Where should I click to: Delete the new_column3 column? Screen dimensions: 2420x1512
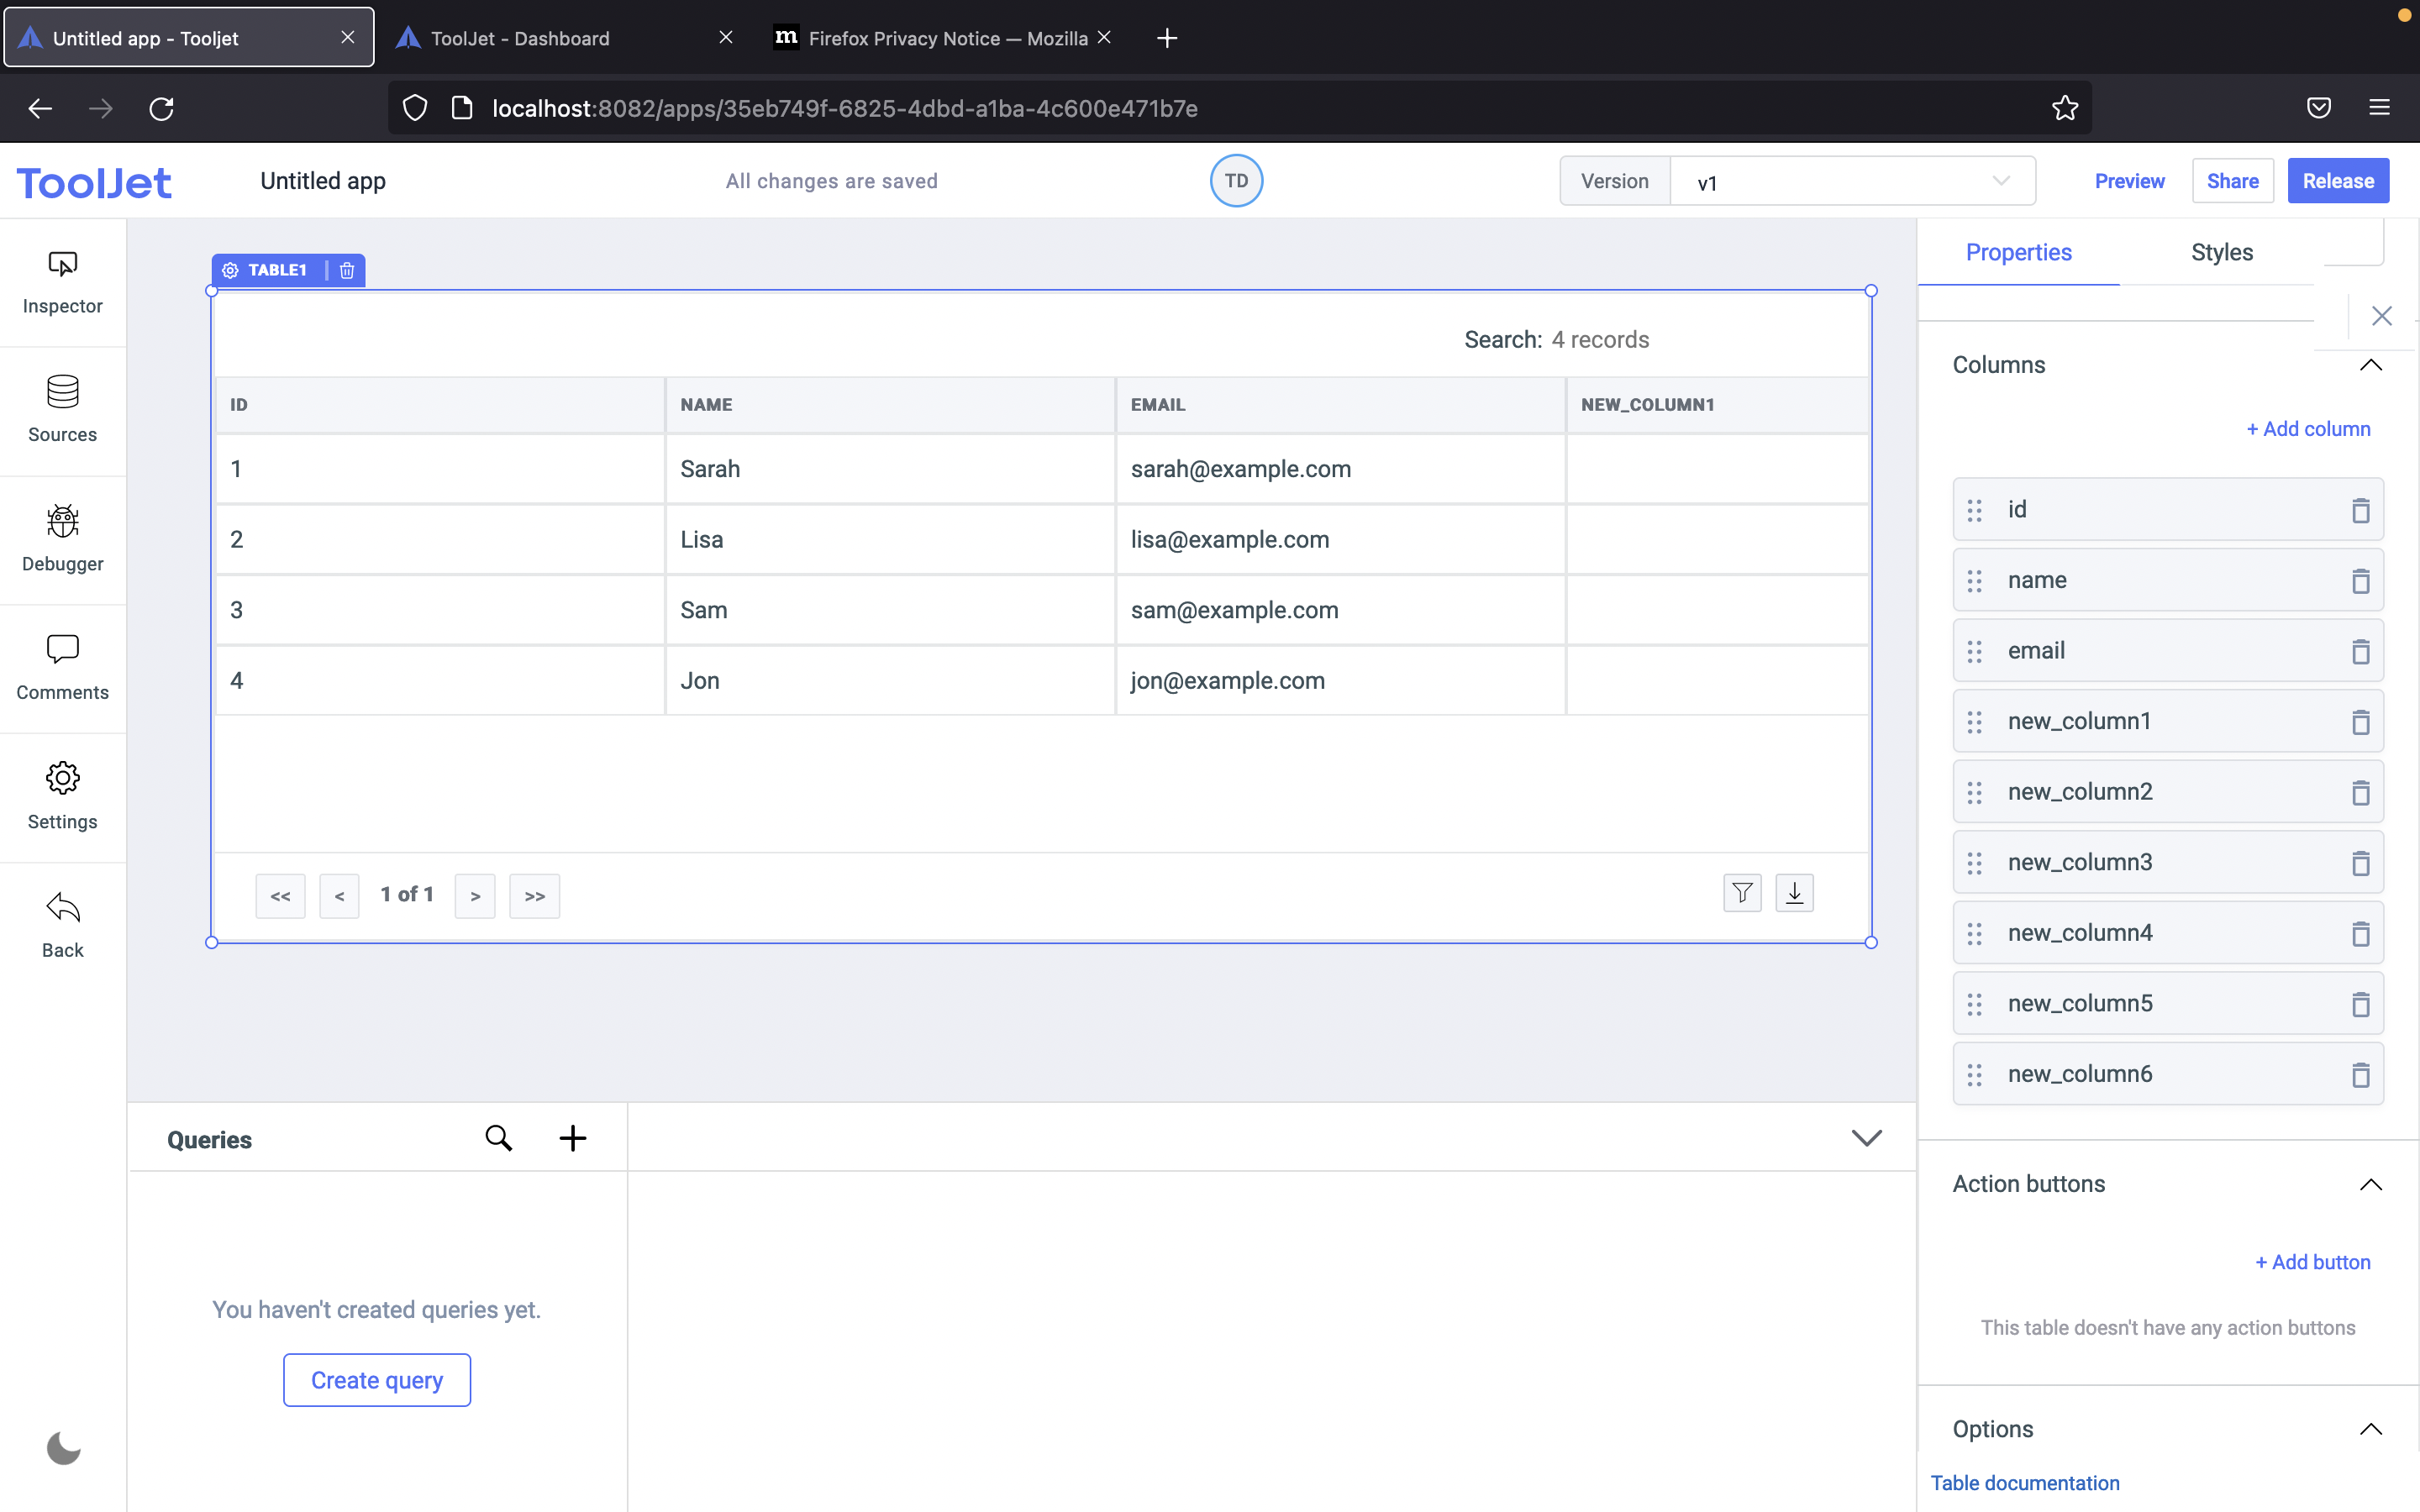pyautogui.click(x=2360, y=863)
